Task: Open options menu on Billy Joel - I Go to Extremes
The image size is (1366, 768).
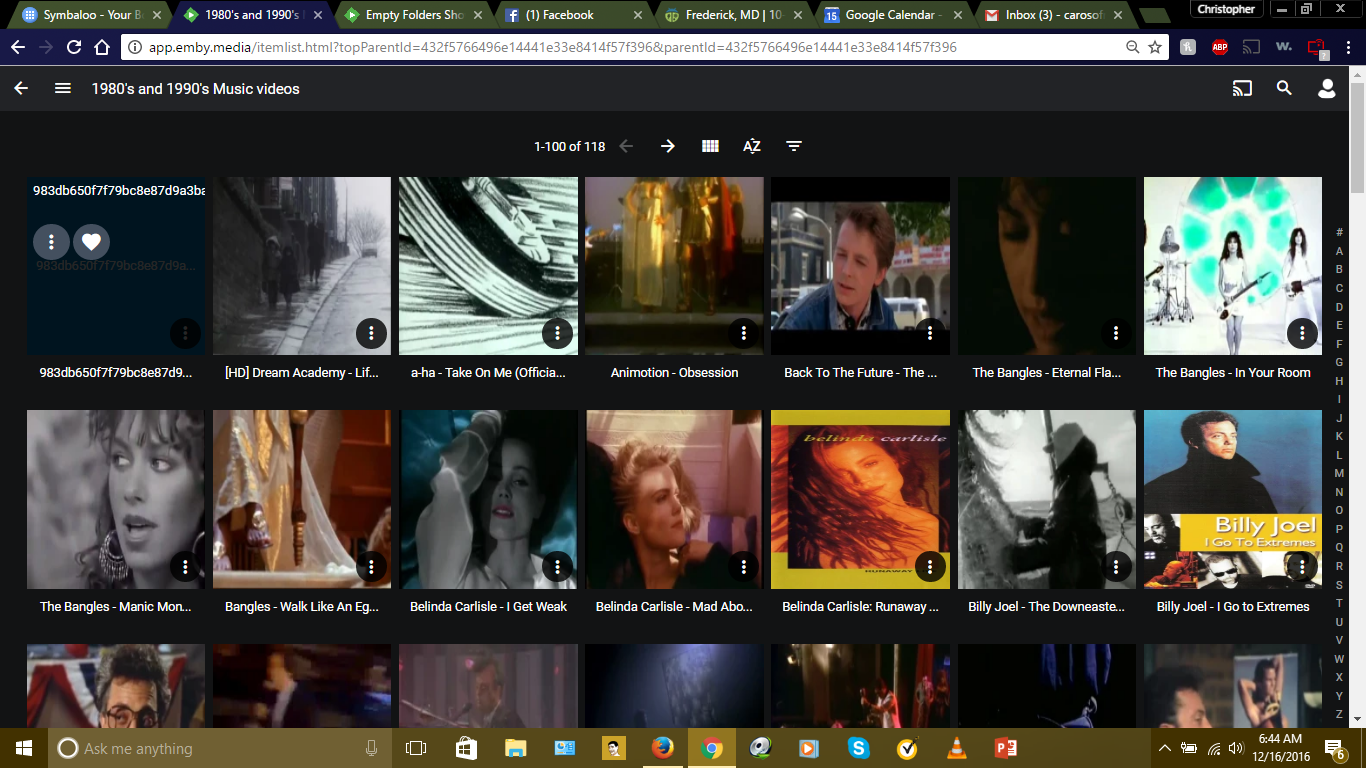Action: [1301, 565]
